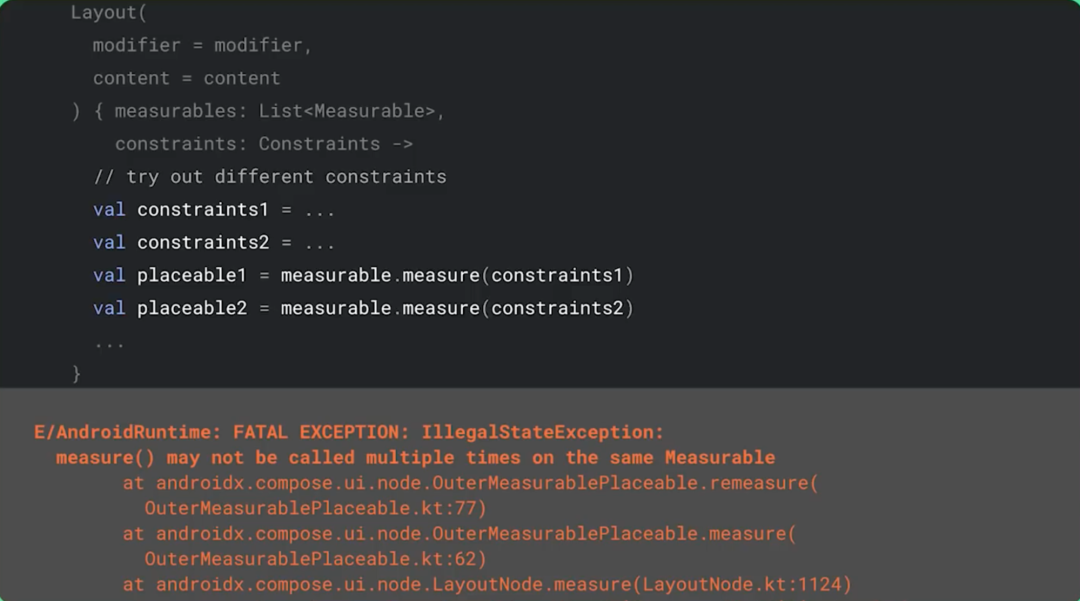Click the IllegalStateException text in the log

click(542, 432)
